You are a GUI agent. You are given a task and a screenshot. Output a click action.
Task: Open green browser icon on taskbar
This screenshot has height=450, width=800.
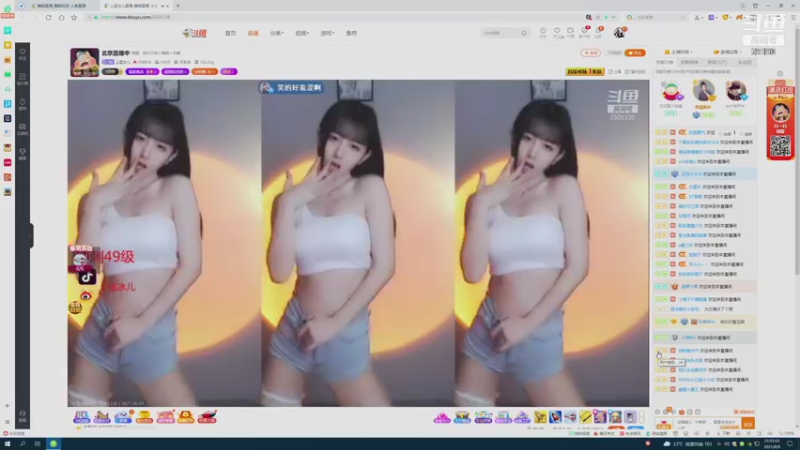[53, 444]
